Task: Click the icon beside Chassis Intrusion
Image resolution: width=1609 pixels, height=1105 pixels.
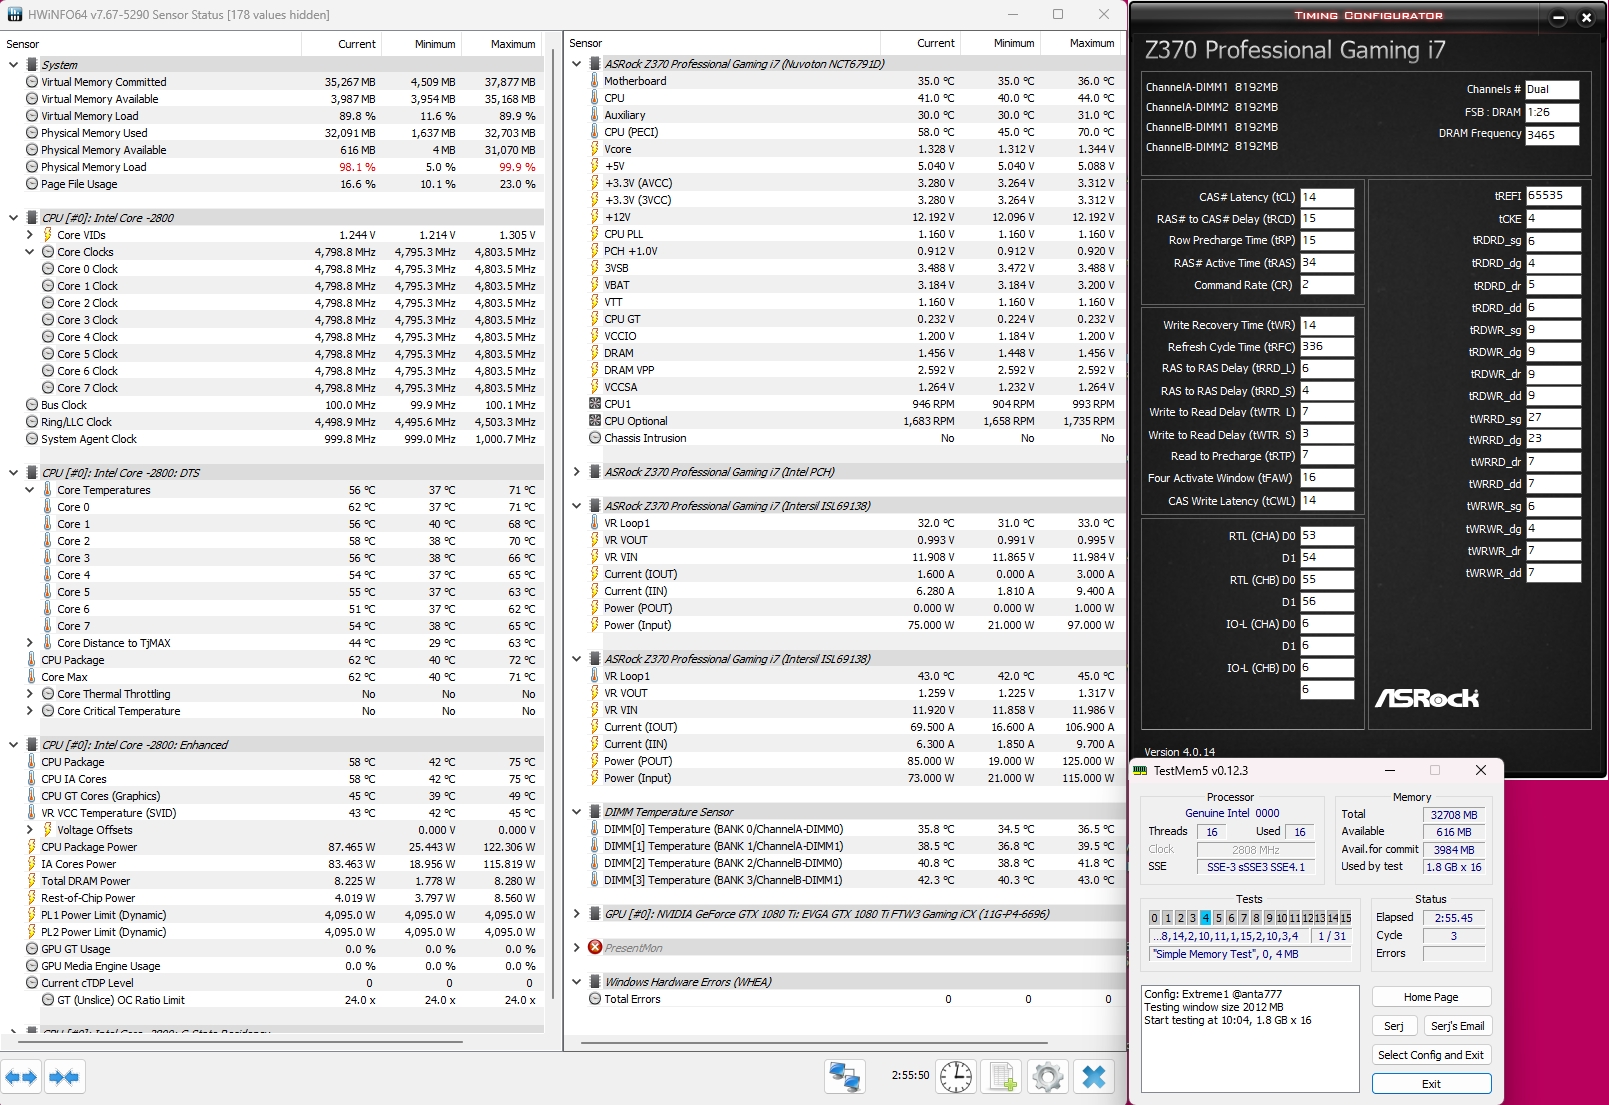Action: 595,438
